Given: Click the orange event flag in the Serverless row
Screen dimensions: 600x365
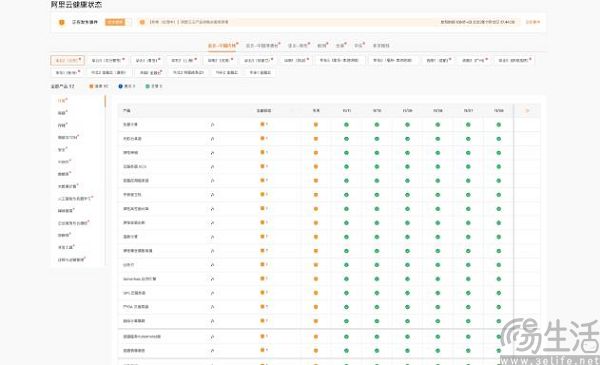Looking at the screenshot, I should click(x=263, y=279).
